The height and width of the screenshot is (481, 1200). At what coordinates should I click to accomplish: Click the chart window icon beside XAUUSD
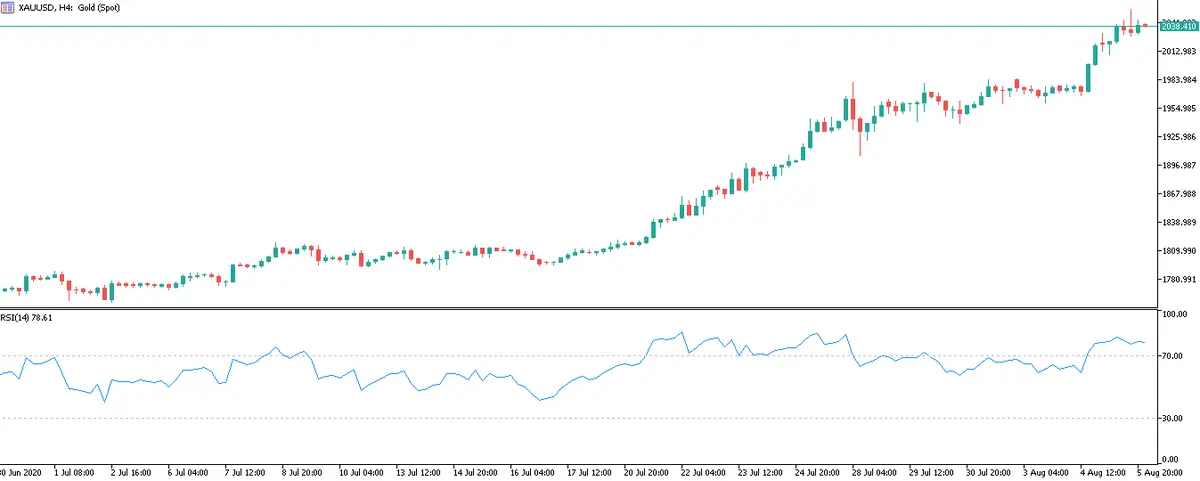(8, 7)
